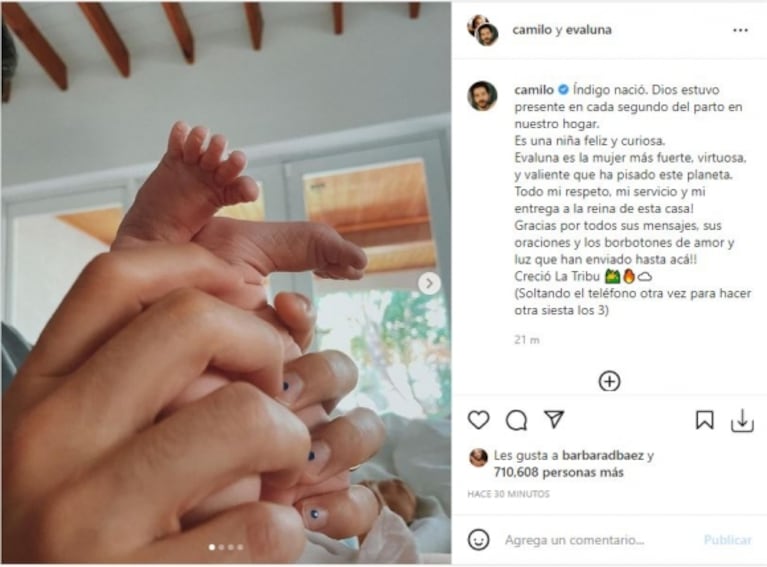767x567 pixels.
Task: View barbaradbaez profile from likes
Action: (603, 455)
